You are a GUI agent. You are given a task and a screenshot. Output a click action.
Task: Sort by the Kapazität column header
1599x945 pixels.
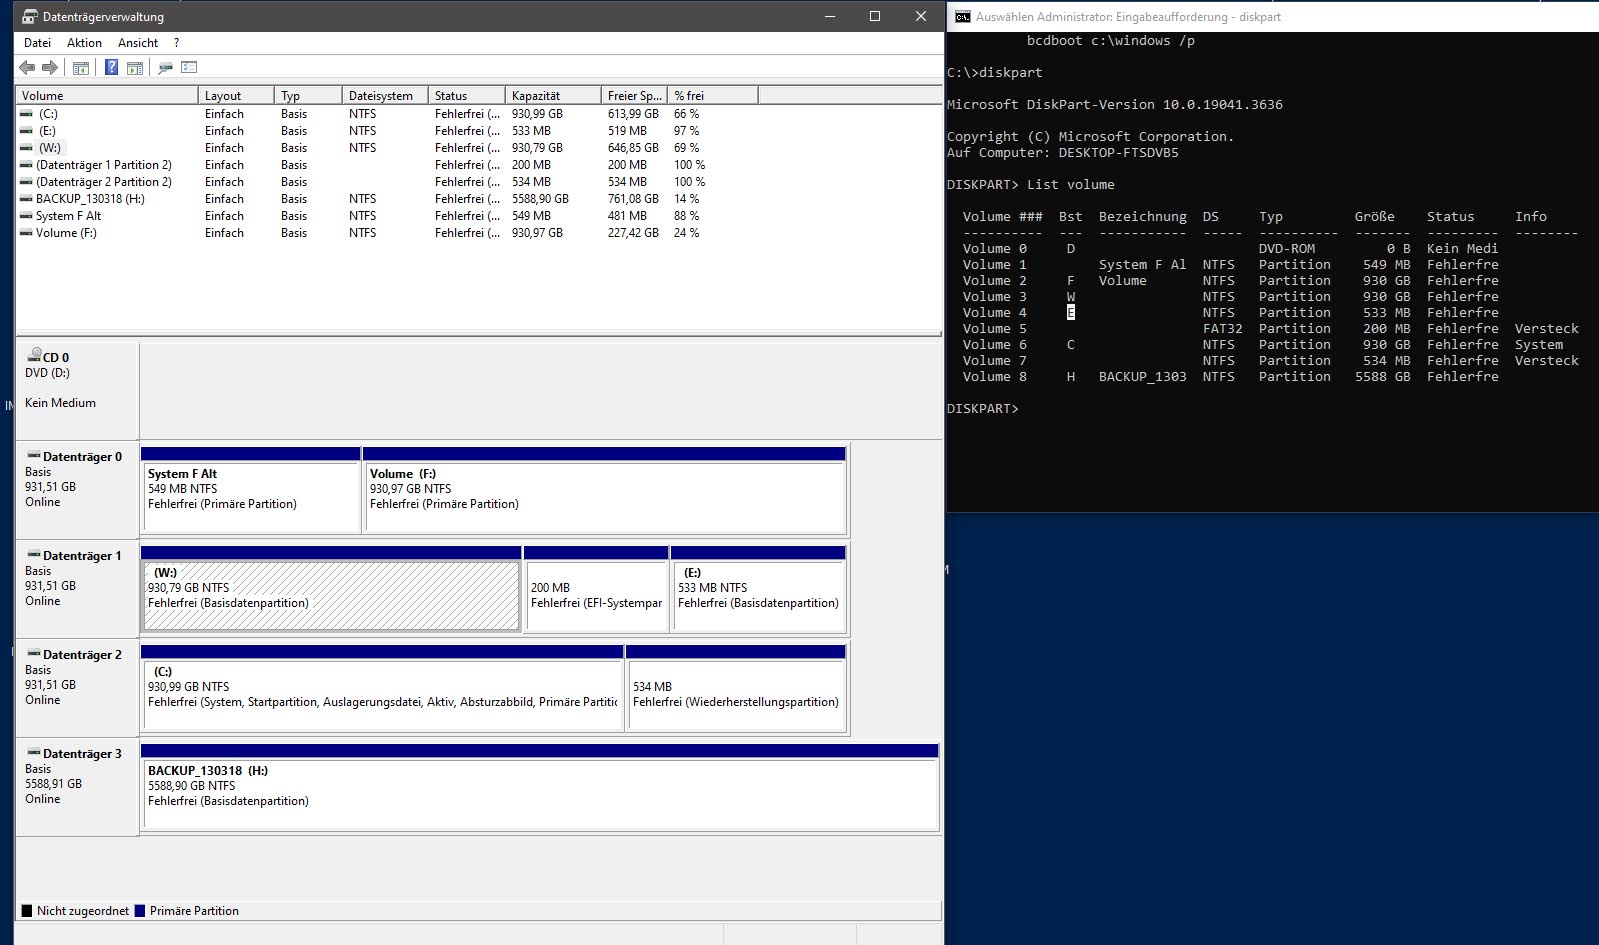(x=553, y=96)
